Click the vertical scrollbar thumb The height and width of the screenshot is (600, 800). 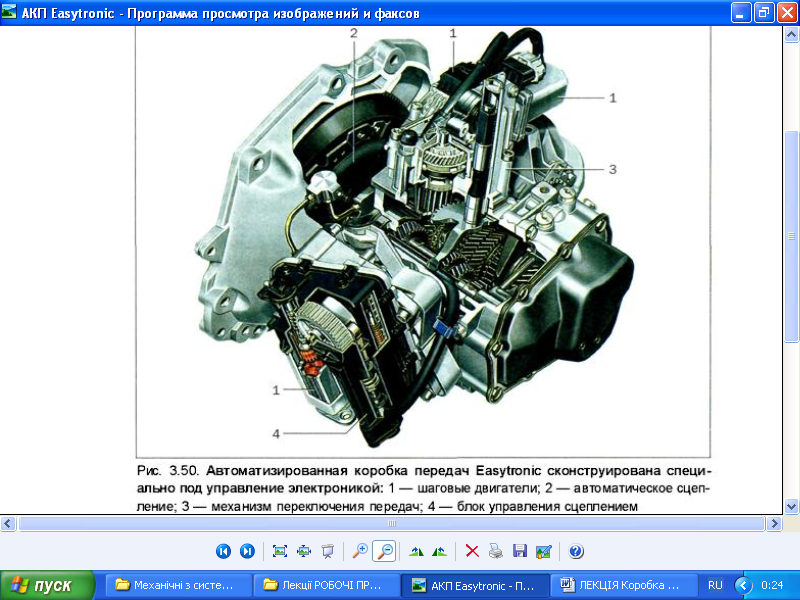click(791, 236)
